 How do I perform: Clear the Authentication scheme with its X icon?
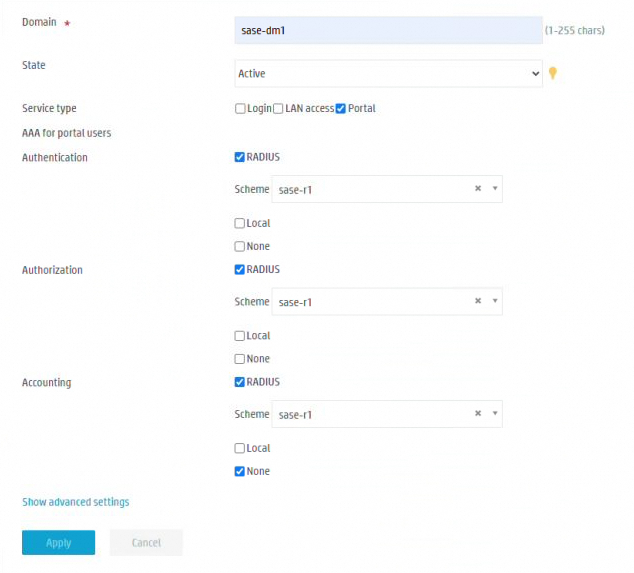[x=478, y=188]
